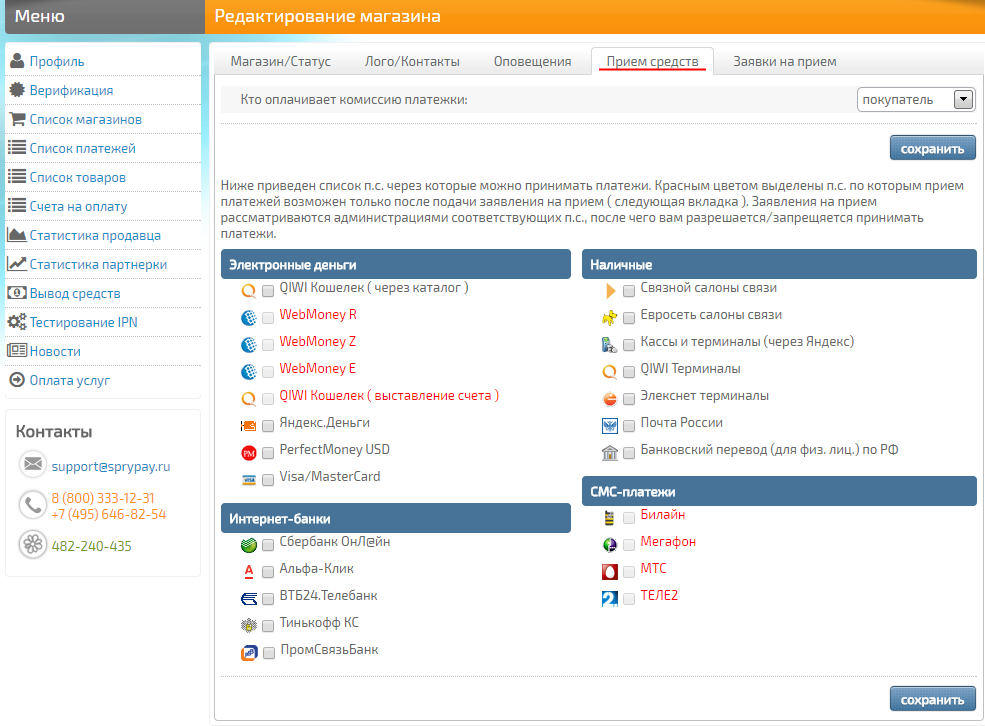Click the top сохранить button

coord(932,148)
